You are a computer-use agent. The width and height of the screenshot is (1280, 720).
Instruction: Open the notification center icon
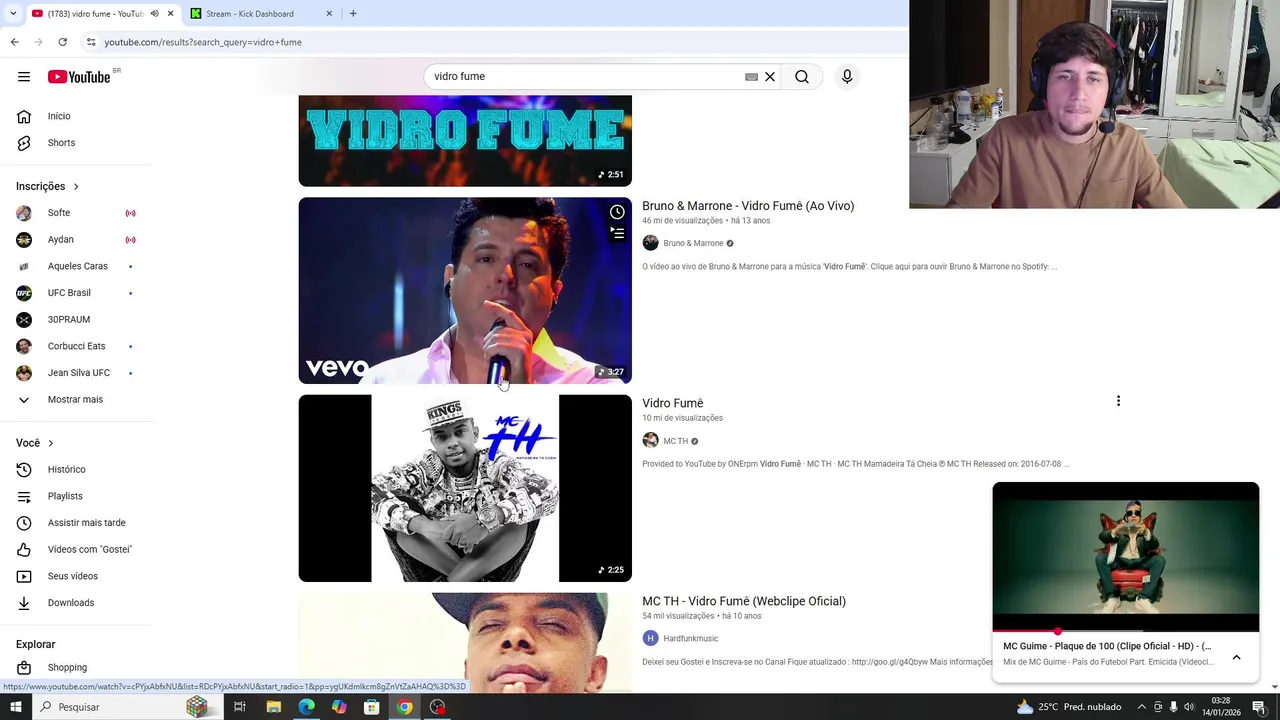[x=1259, y=707]
